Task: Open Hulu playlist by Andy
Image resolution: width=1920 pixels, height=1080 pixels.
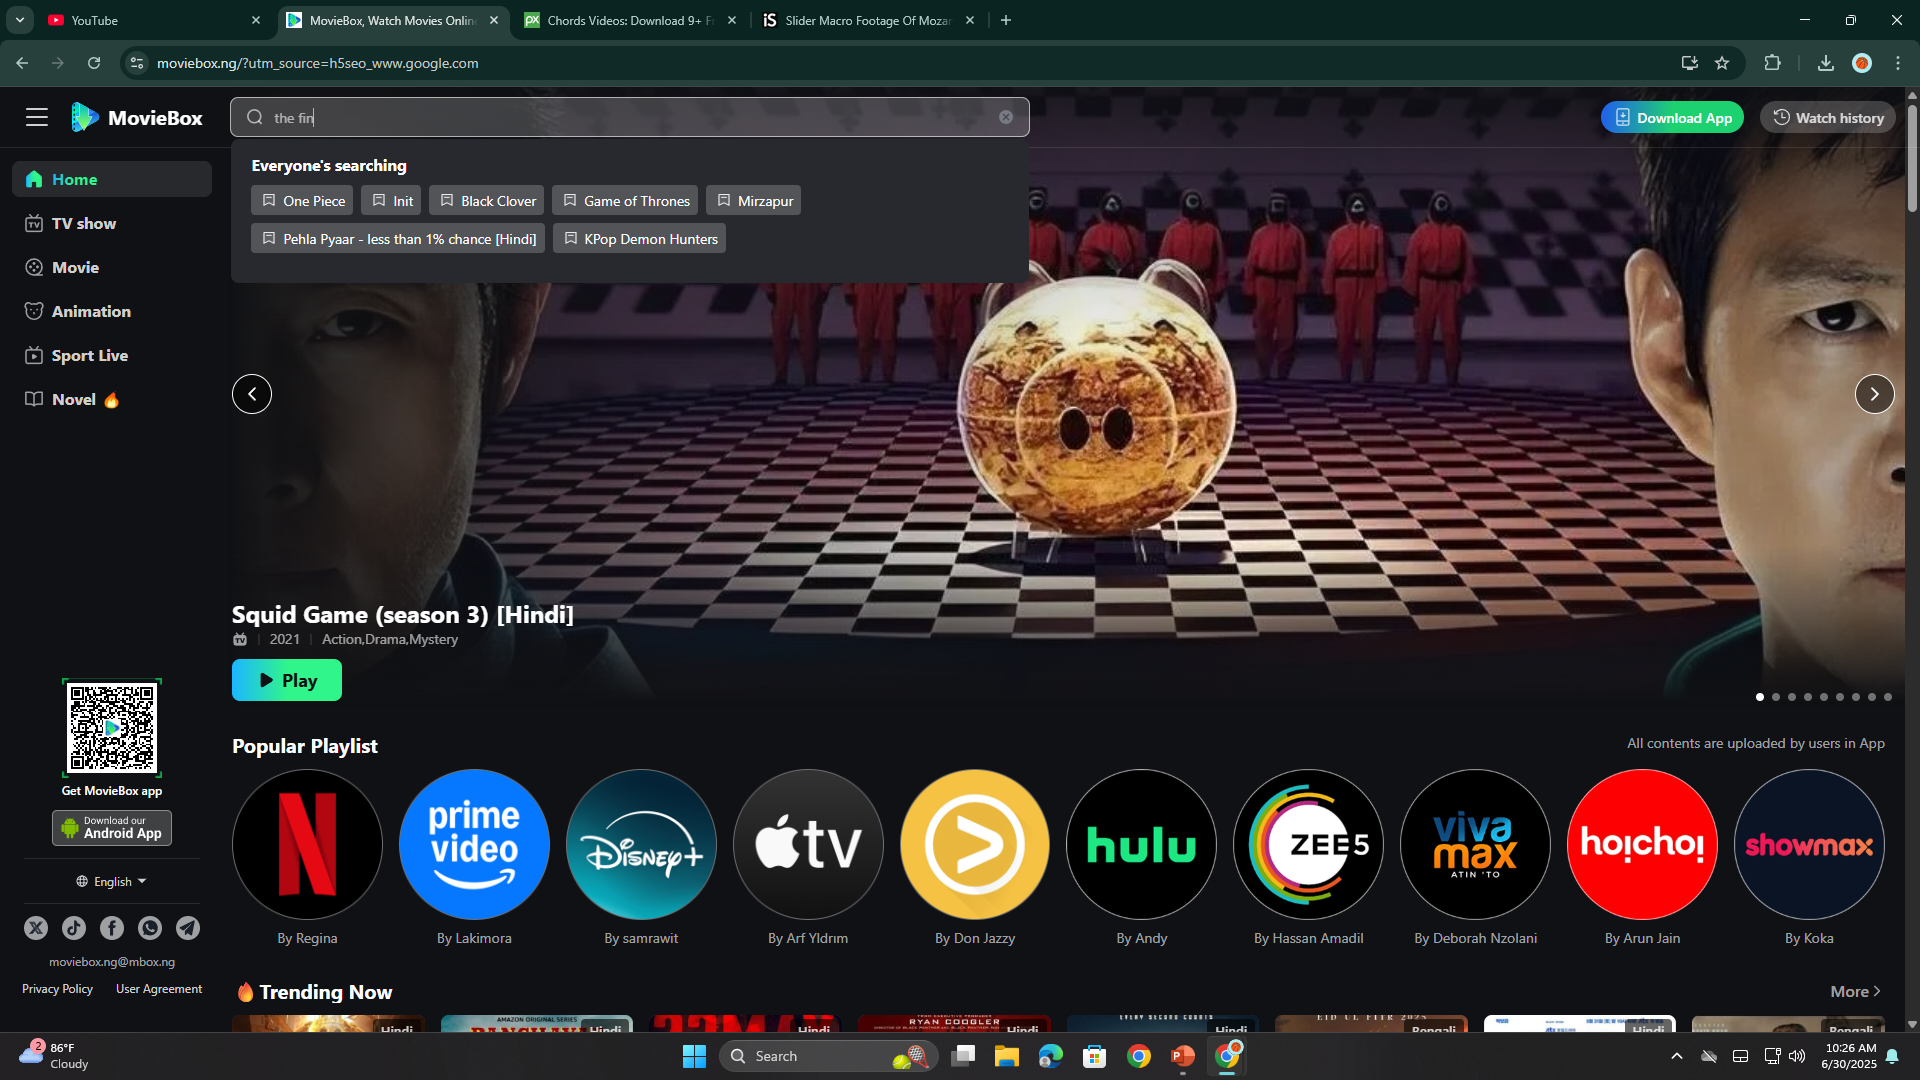Action: pyautogui.click(x=1142, y=844)
